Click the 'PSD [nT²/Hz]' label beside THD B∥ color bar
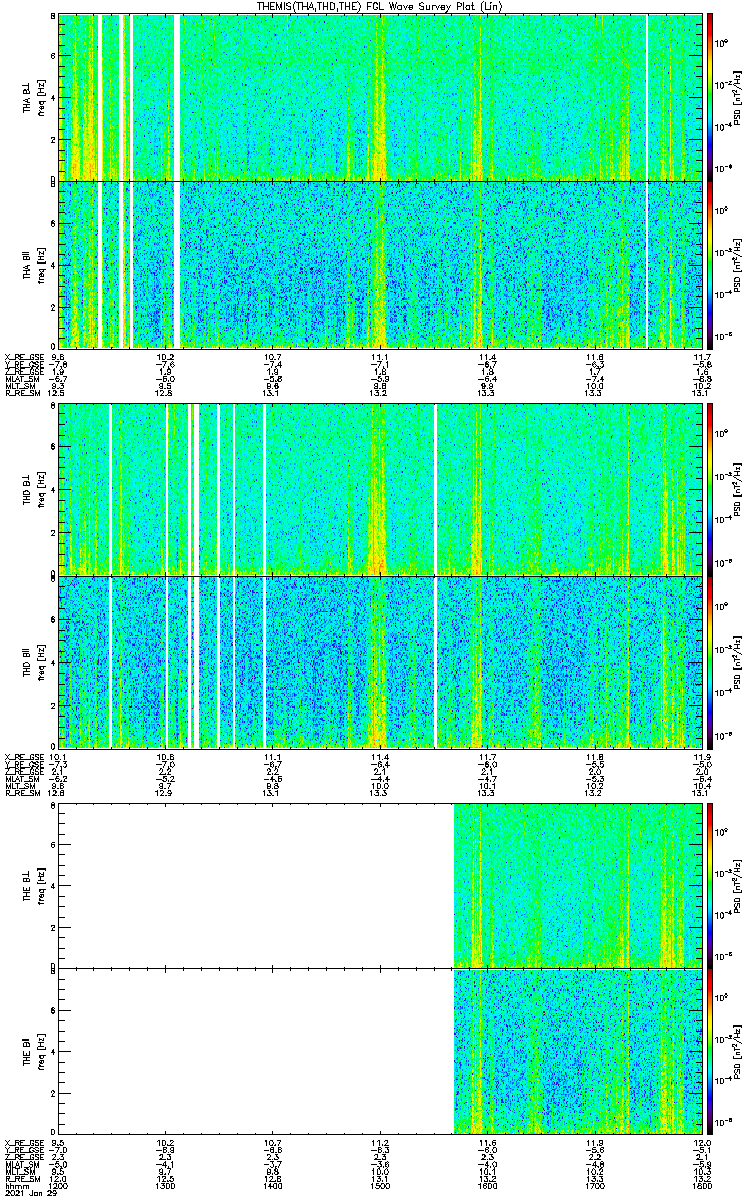This screenshot has width=750, height=1200. pos(737,662)
